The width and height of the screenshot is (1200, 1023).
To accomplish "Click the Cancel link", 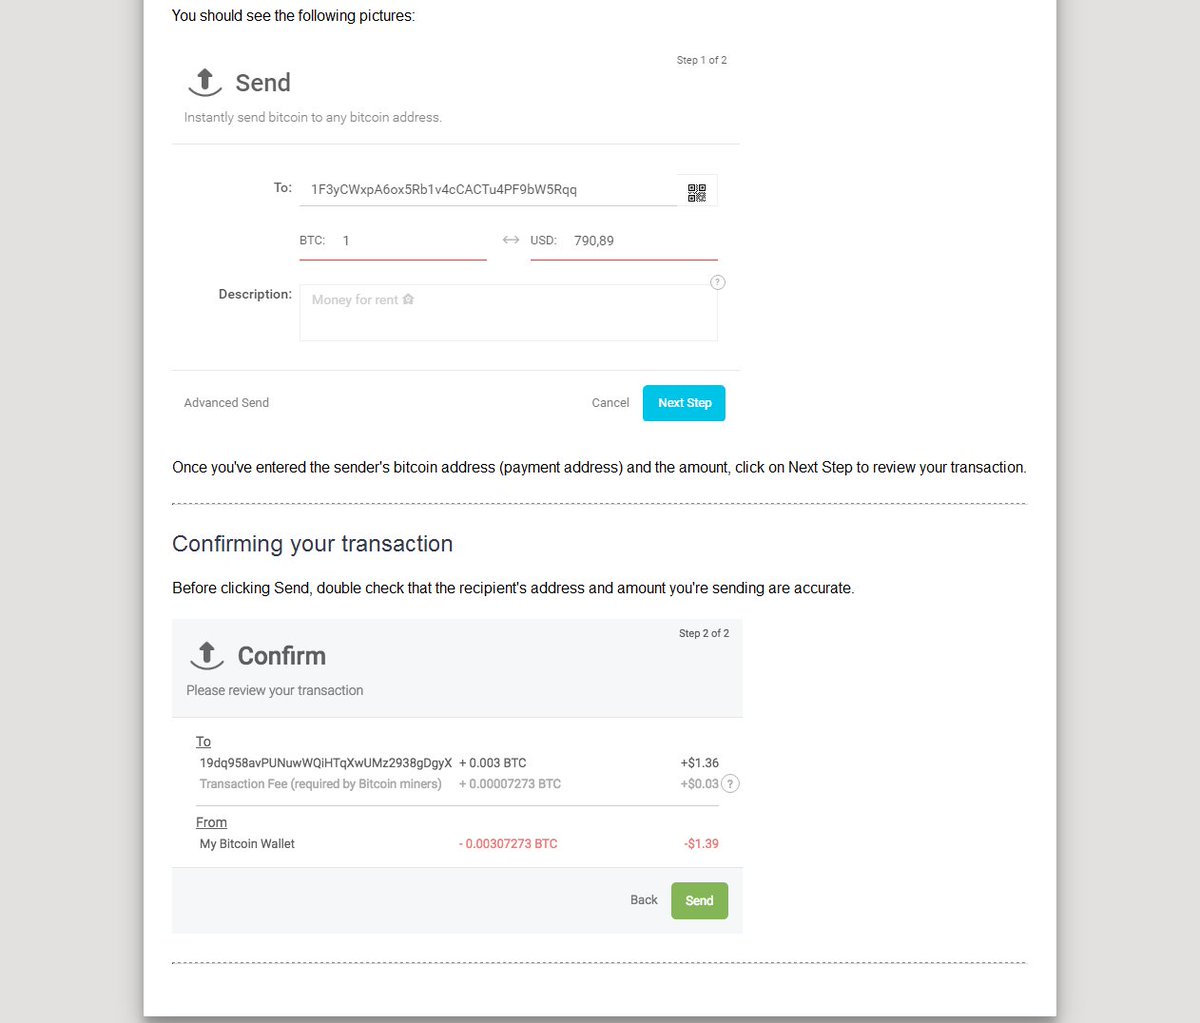I will 610,403.
